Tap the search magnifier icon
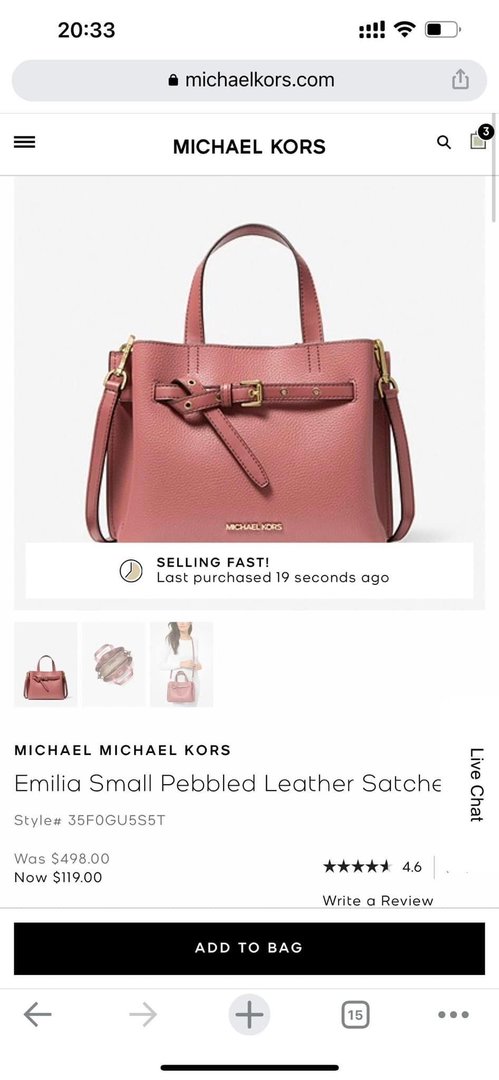 (x=445, y=142)
